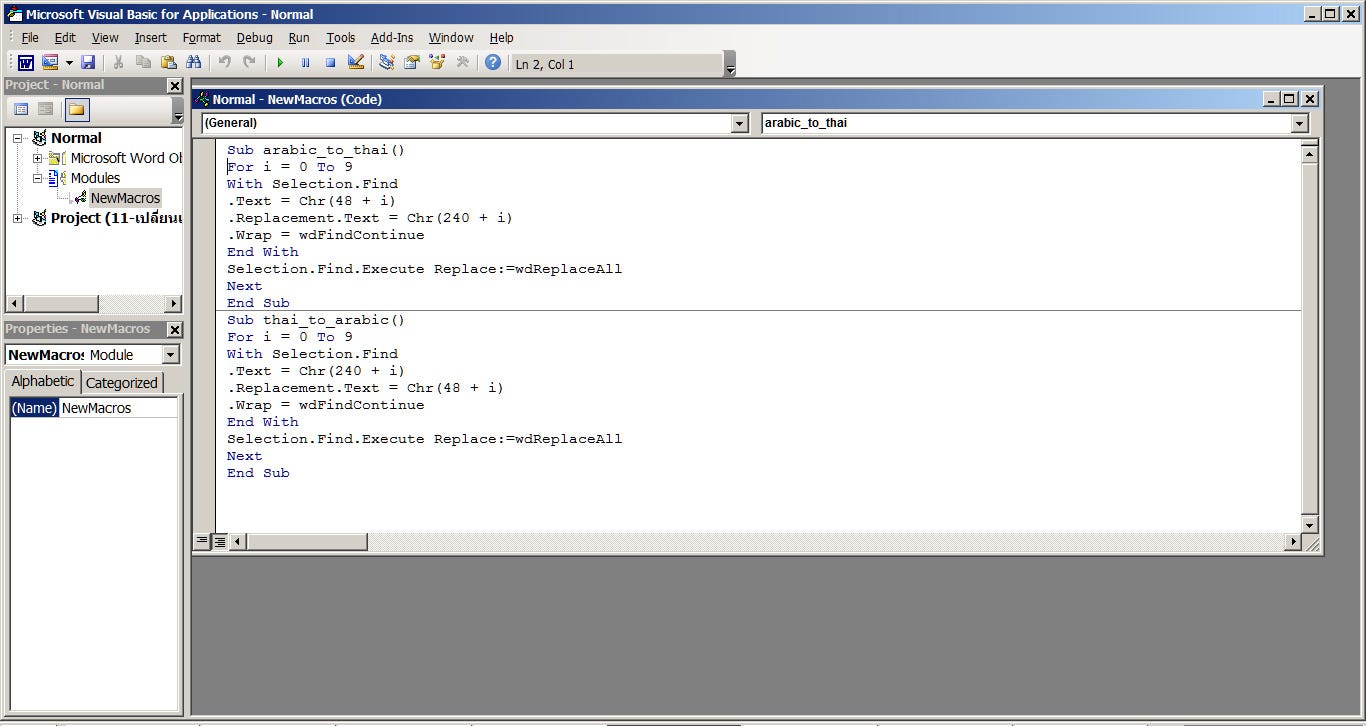Open the arabic_to_thai procedure dropdown

tap(1300, 123)
